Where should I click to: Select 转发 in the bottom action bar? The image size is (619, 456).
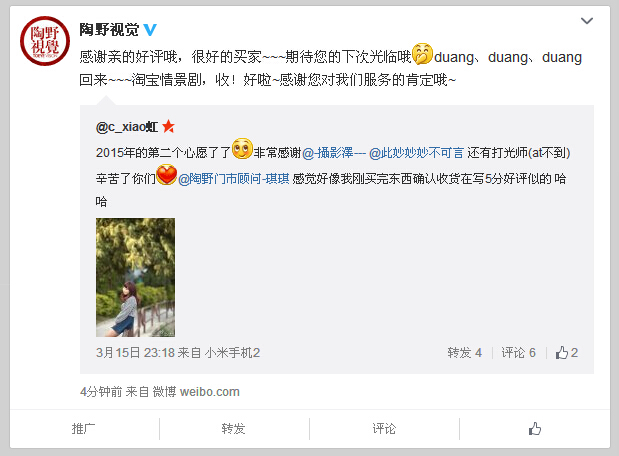[x=234, y=429]
